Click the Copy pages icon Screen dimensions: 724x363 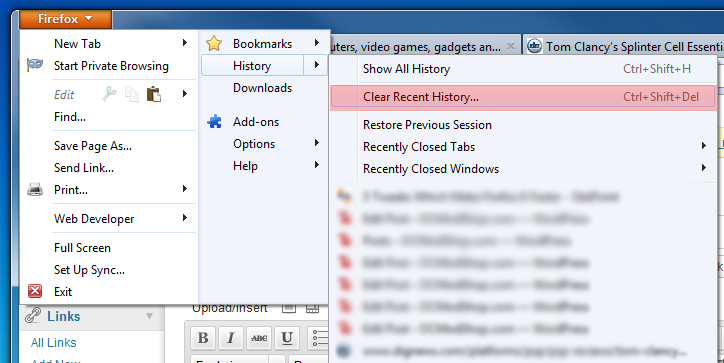click(132, 94)
